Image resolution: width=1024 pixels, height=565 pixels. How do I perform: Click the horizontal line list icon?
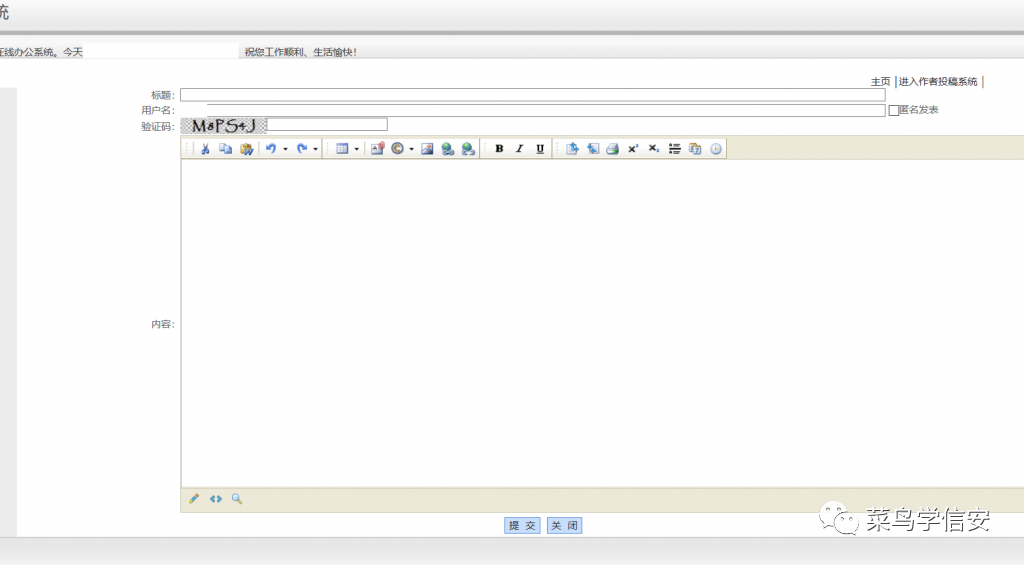[x=675, y=149]
